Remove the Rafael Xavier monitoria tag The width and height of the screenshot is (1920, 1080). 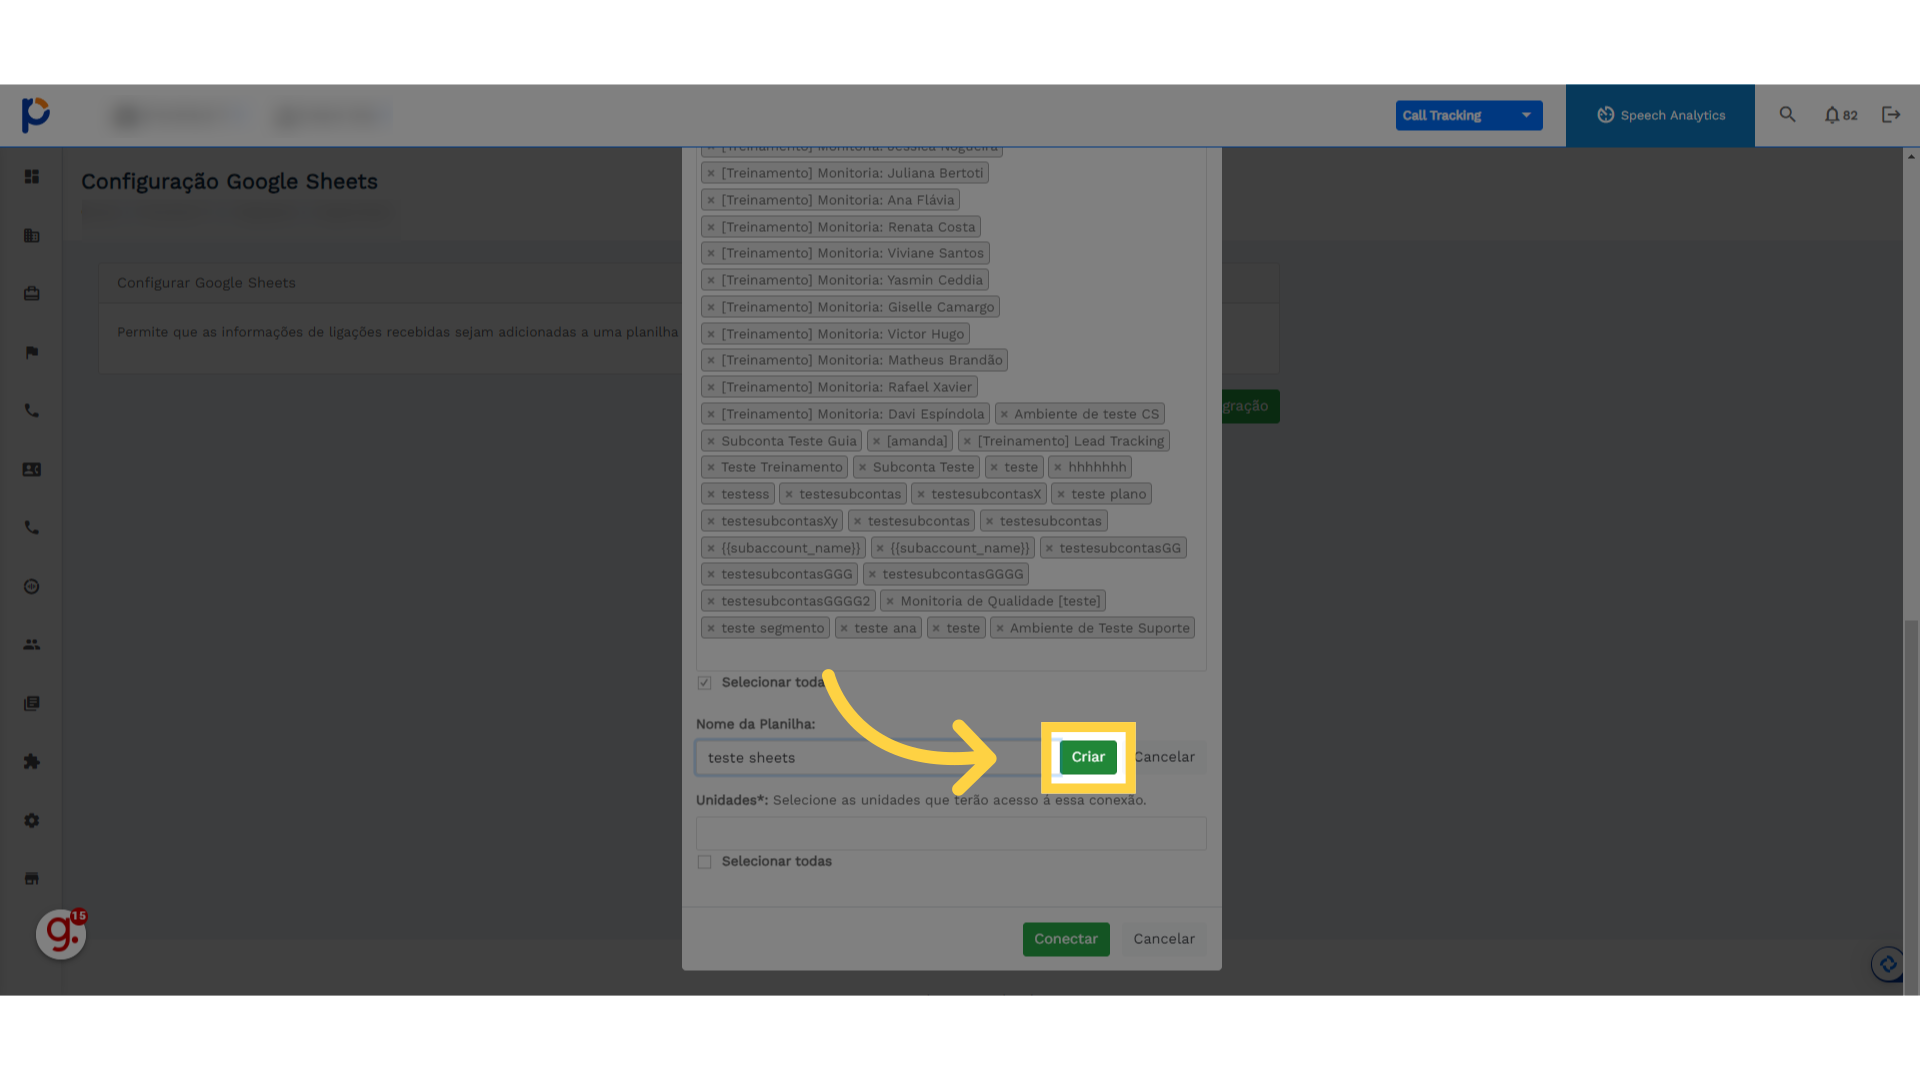[711, 387]
